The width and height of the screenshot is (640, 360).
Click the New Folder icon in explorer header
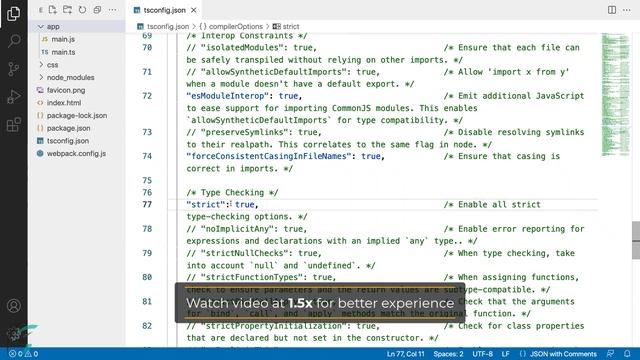(x=67, y=10)
